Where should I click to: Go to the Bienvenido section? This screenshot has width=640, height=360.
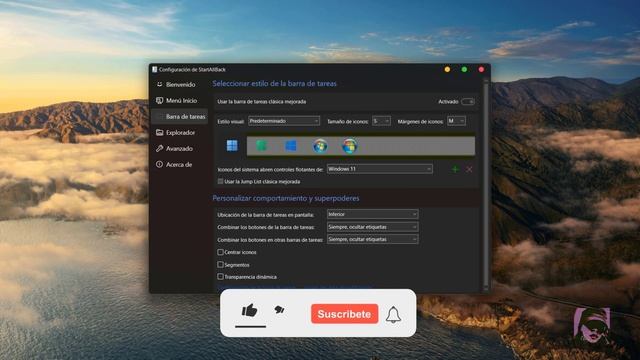[179, 84]
